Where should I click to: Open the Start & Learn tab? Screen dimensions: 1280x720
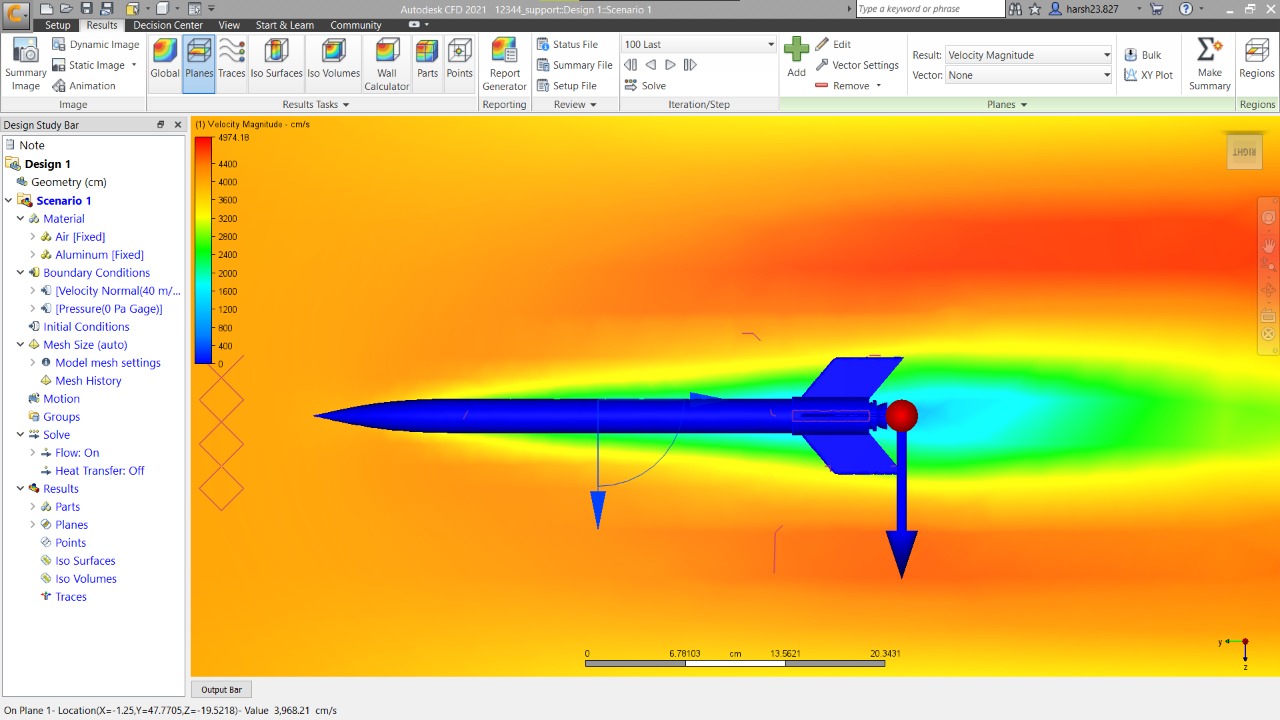tap(284, 25)
